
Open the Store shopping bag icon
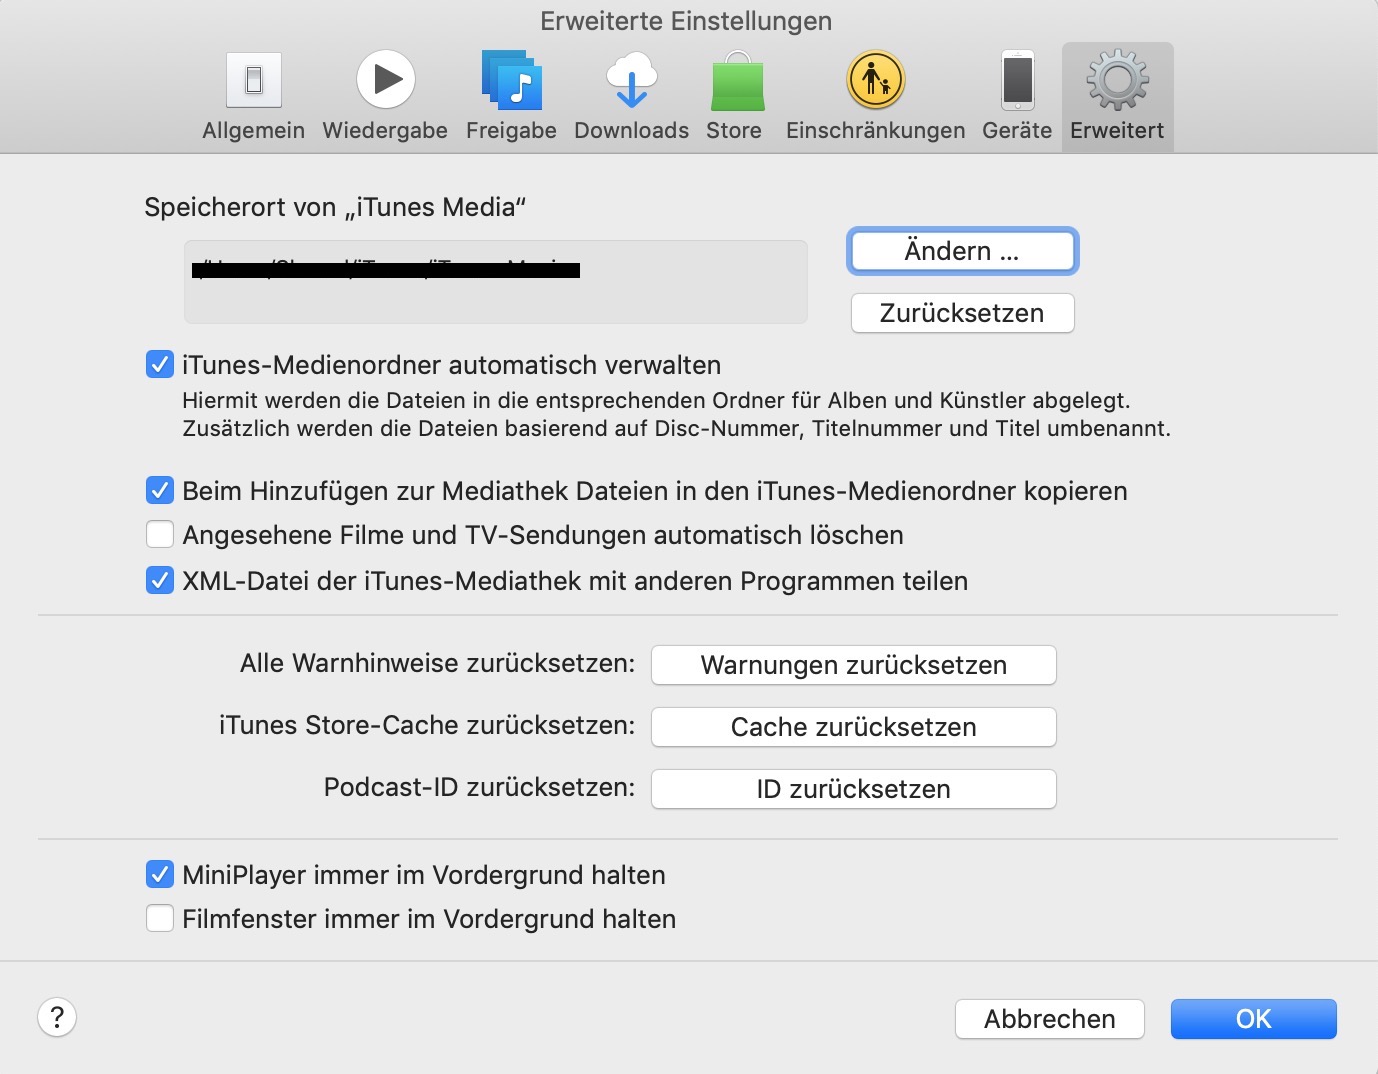(738, 80)
